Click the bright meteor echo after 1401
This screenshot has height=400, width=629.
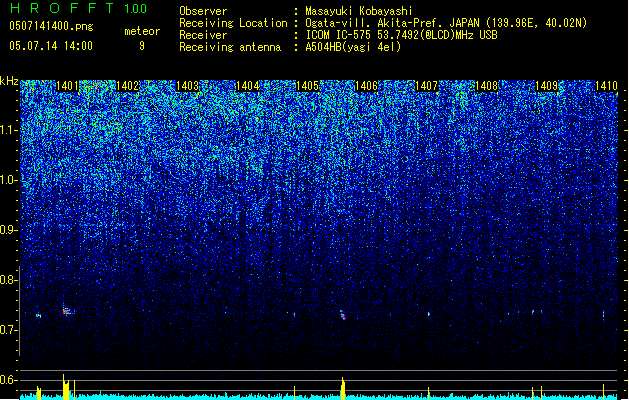coord(68,311)
